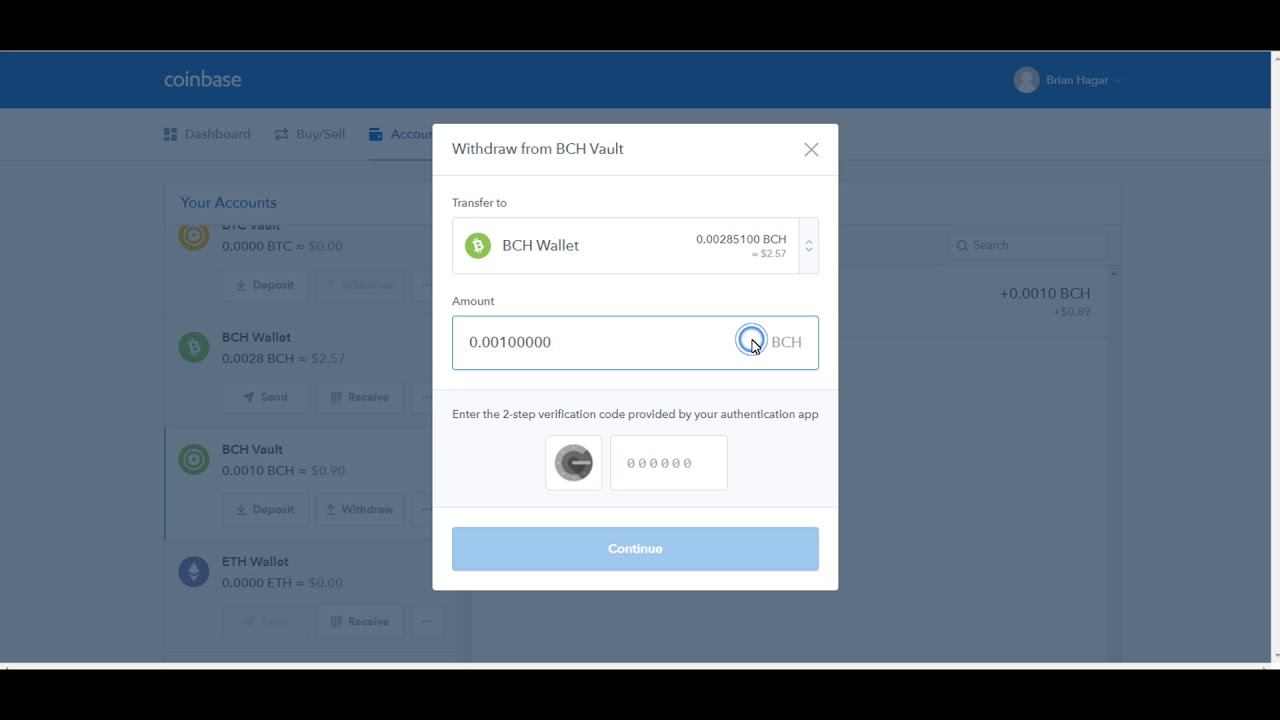This screenshot has height=720, width=1280.
Task: Click Send under BCH Wallet
Action: coord(265,397)
